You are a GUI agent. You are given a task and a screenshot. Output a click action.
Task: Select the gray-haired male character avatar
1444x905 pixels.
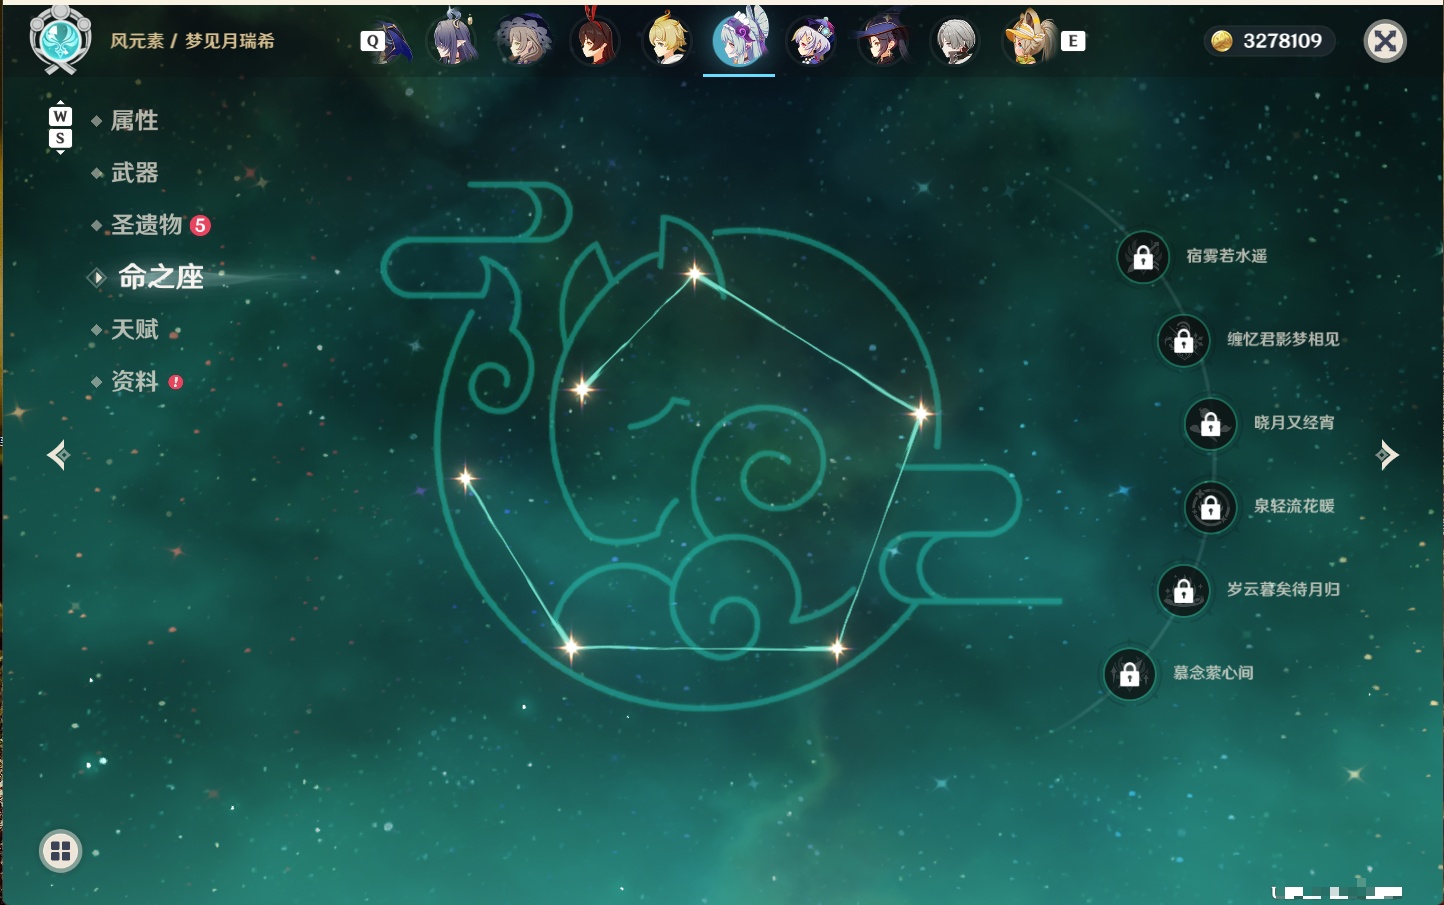click(955, 41)
